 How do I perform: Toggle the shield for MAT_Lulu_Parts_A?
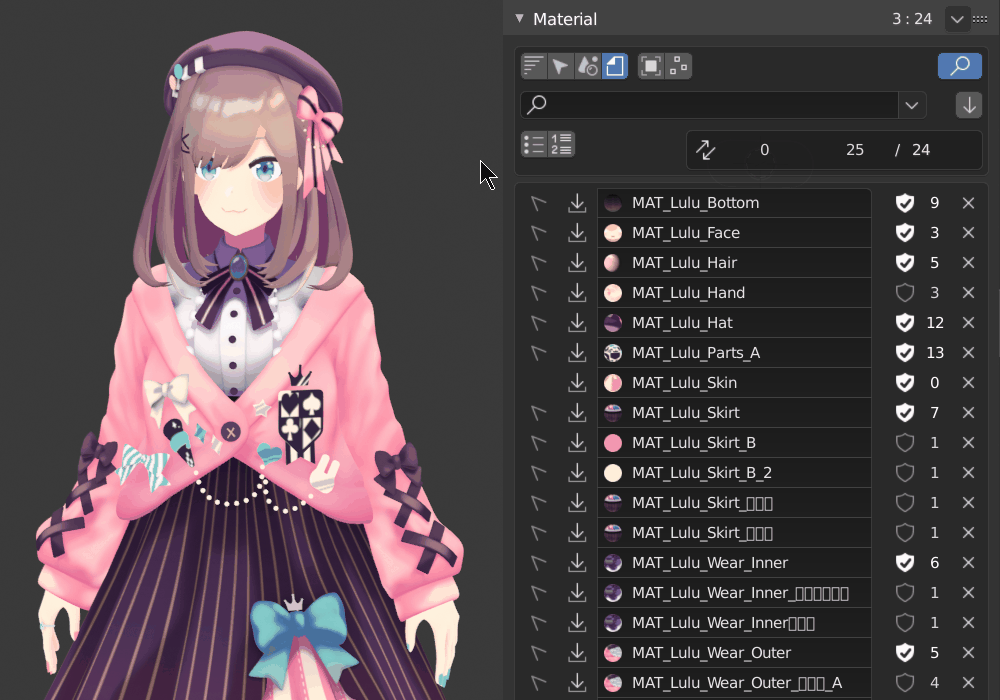pyautogui.click(x=905, y=353)
